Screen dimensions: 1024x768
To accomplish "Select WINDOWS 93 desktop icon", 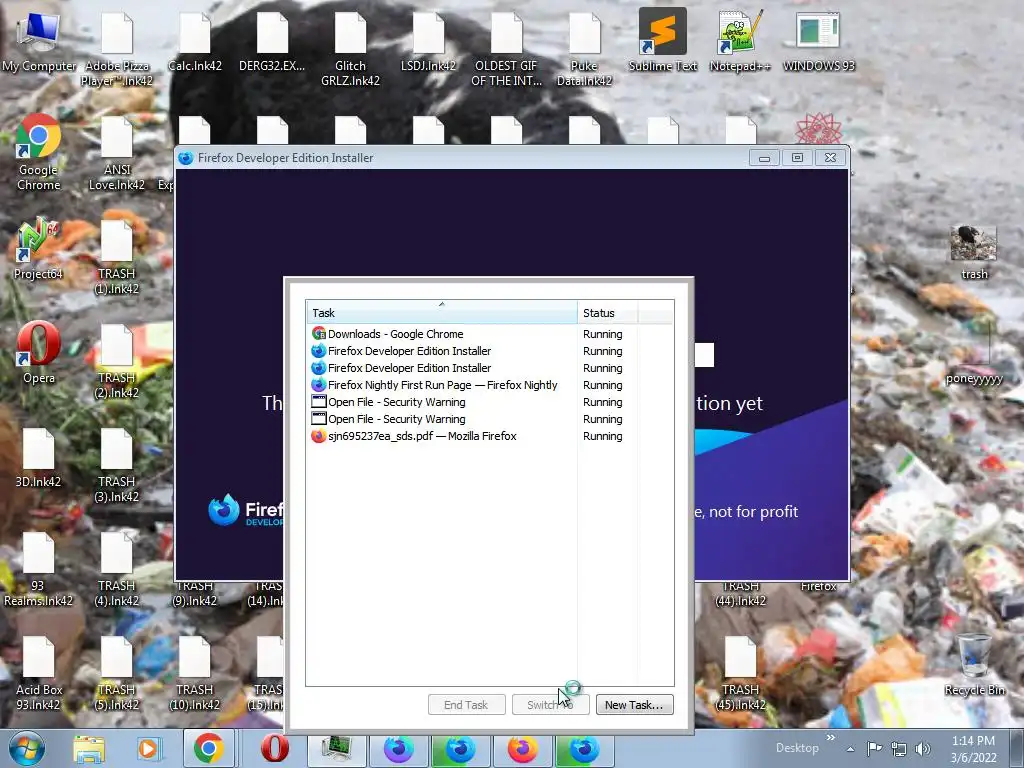I will [818, 41].
